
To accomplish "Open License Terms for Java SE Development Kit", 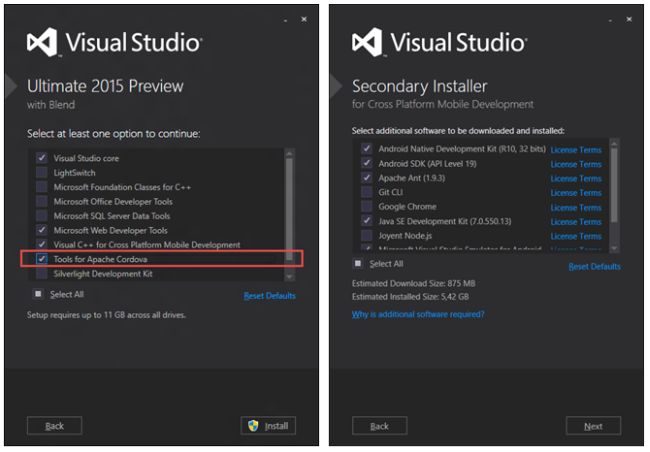I will tap(576, 222).
